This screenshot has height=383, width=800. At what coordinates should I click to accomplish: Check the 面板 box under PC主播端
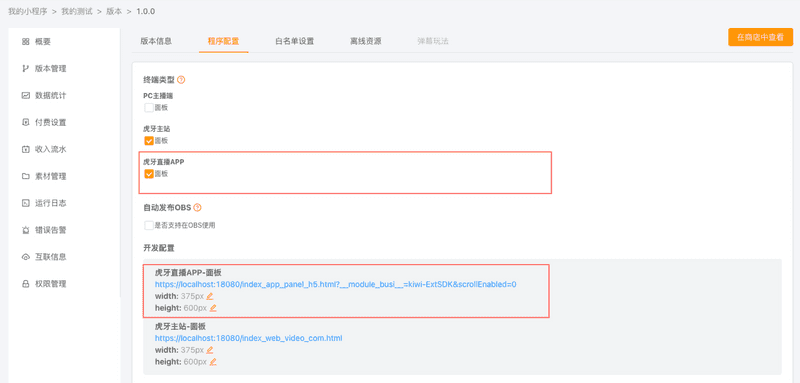pyautogui.click(x=148, y=108)
